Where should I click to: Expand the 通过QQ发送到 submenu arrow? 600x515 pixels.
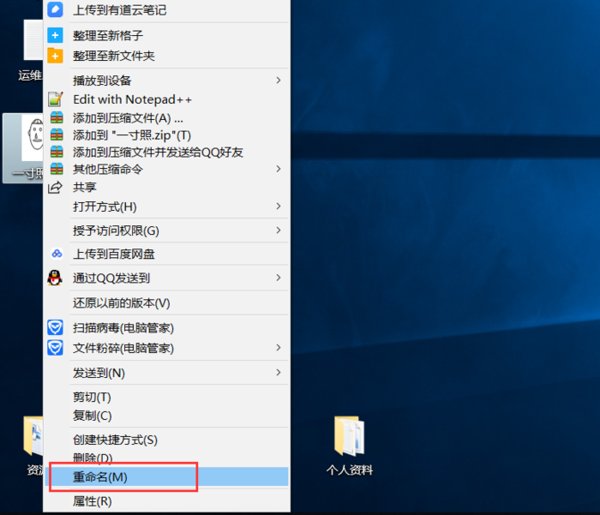tap(279, 278)
